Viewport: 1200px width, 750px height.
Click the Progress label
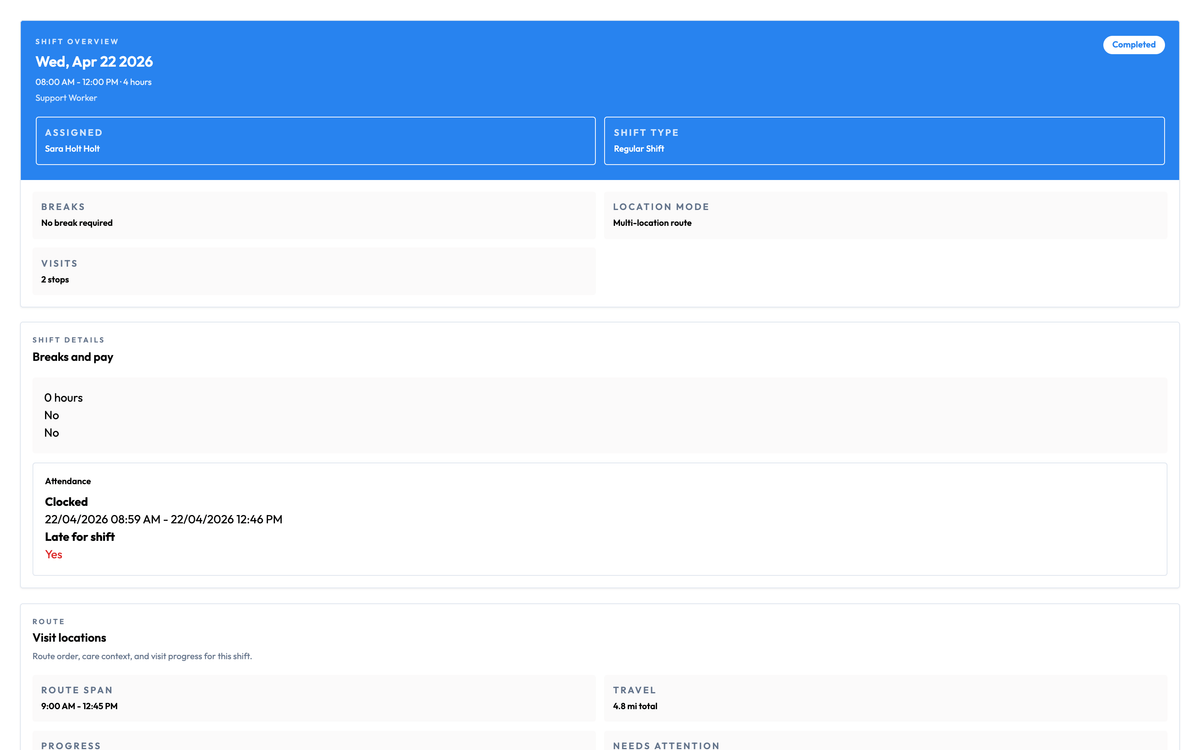tap(71, 746)
